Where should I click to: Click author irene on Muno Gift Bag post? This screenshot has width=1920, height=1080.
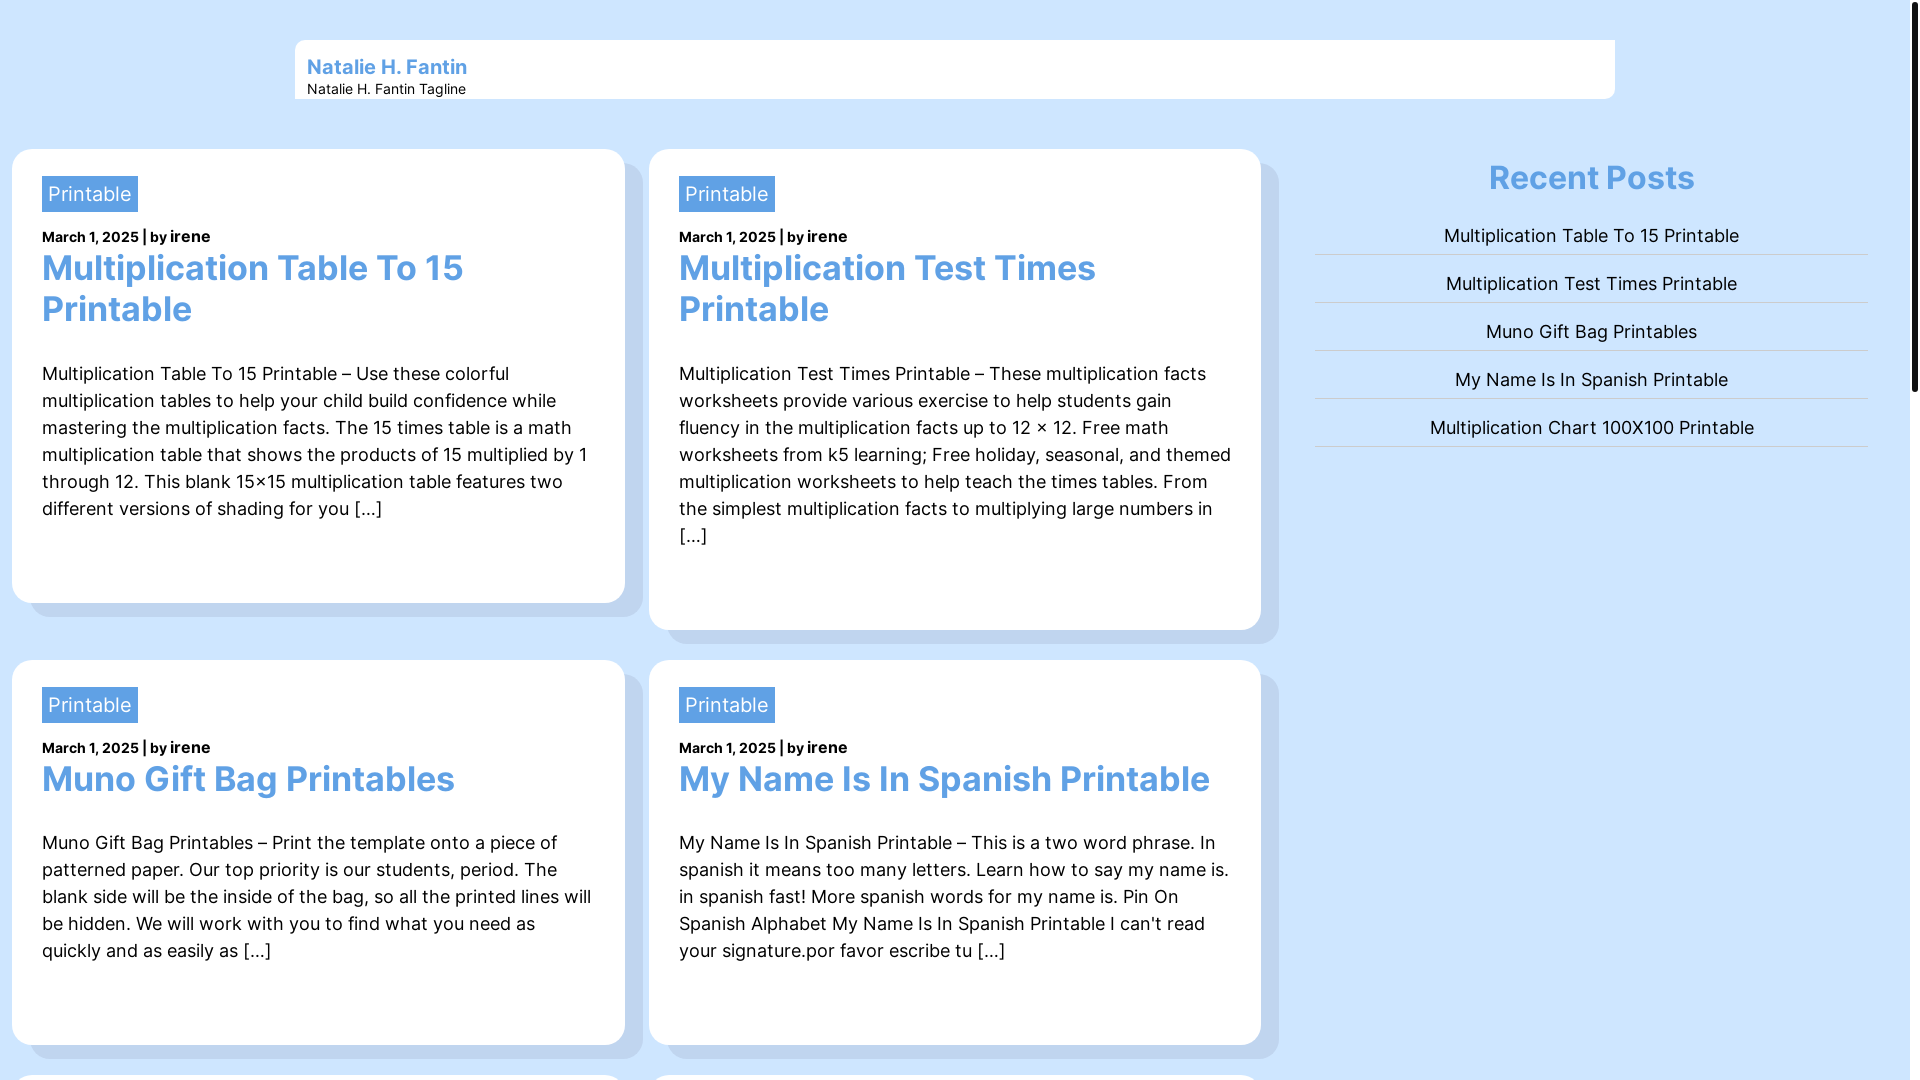pyautogui.click(x=190, y=748)
